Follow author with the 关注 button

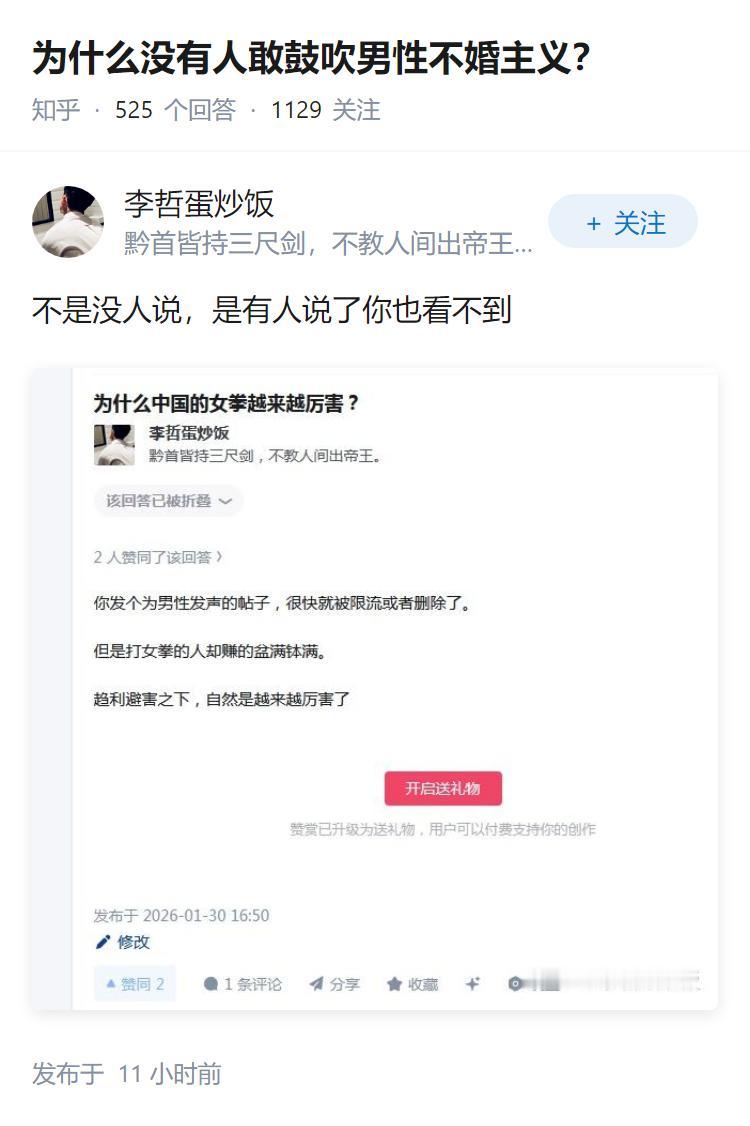click(x=623, y=222)
